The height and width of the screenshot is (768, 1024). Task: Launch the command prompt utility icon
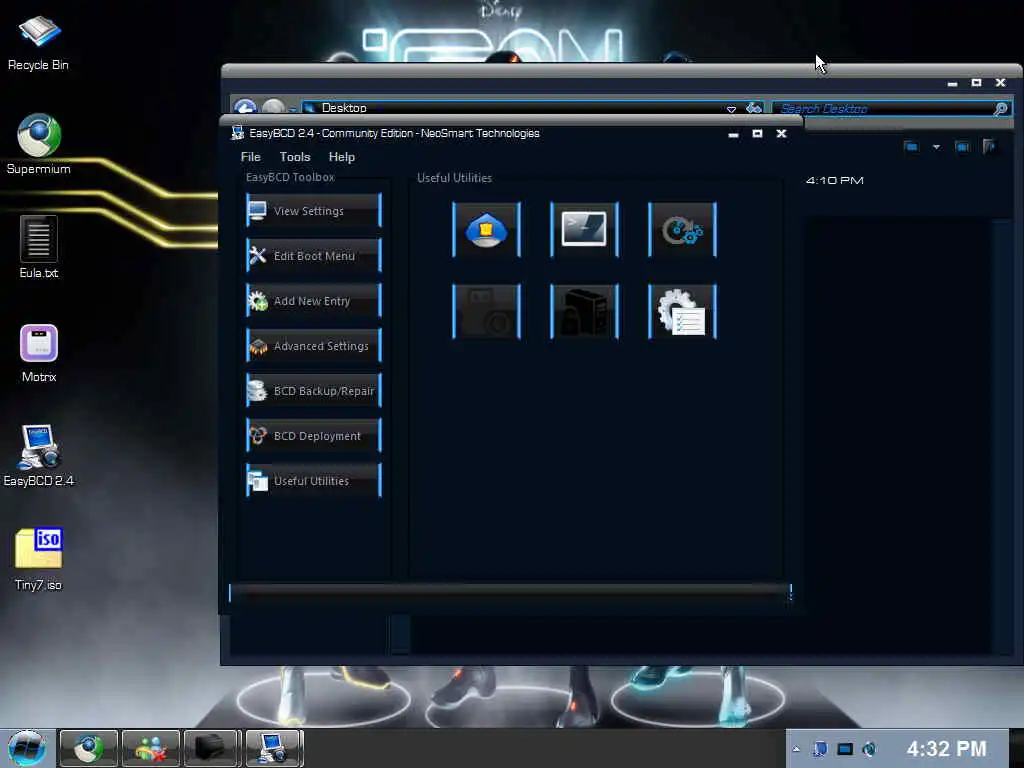click(x=584, y=230)
